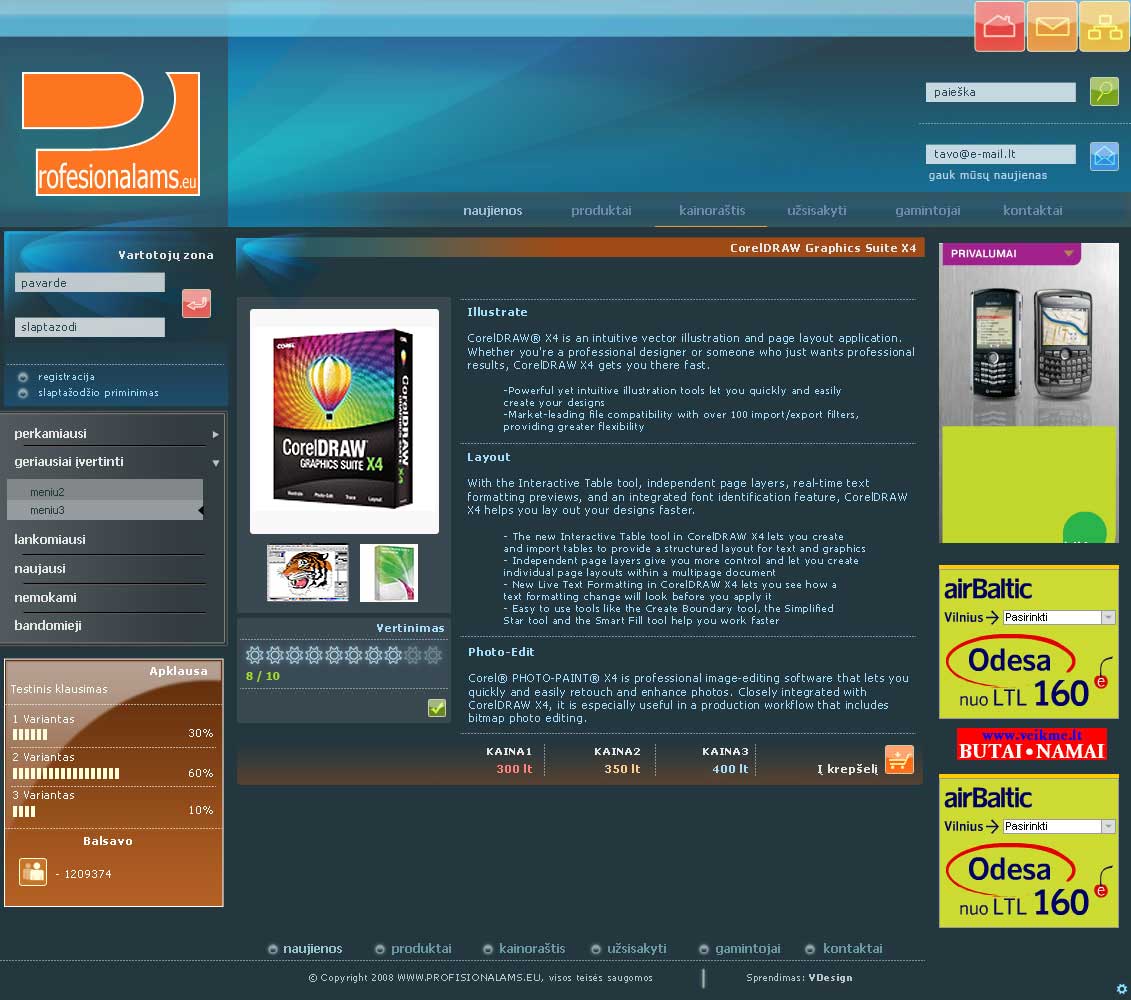
Task: Click the 2 Variantas poll bar
Action: tap(66, 773)
